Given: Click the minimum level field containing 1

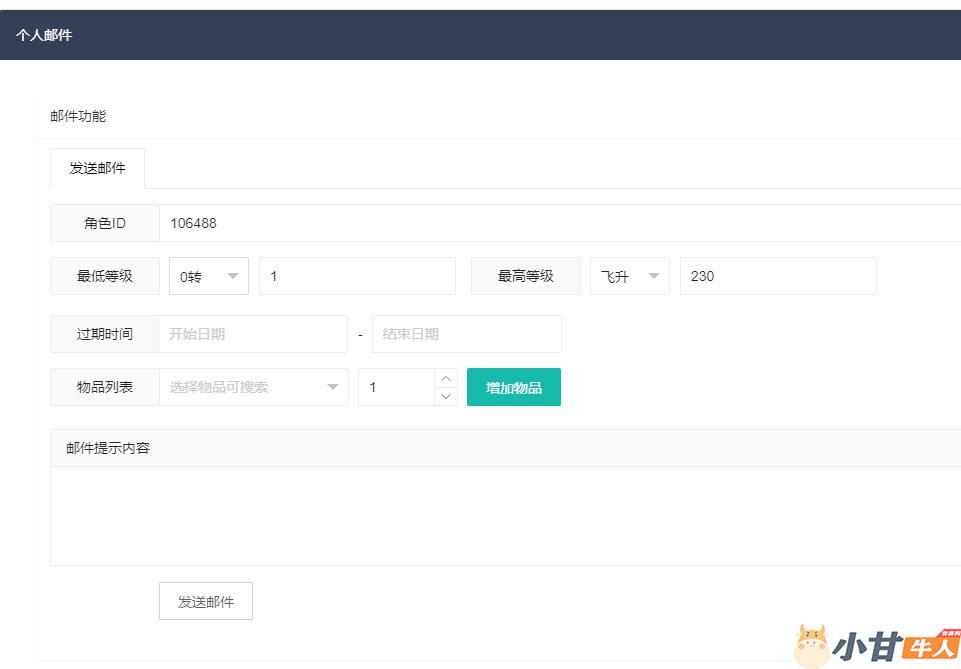Looking at the screenshot, I should point(356,276).
